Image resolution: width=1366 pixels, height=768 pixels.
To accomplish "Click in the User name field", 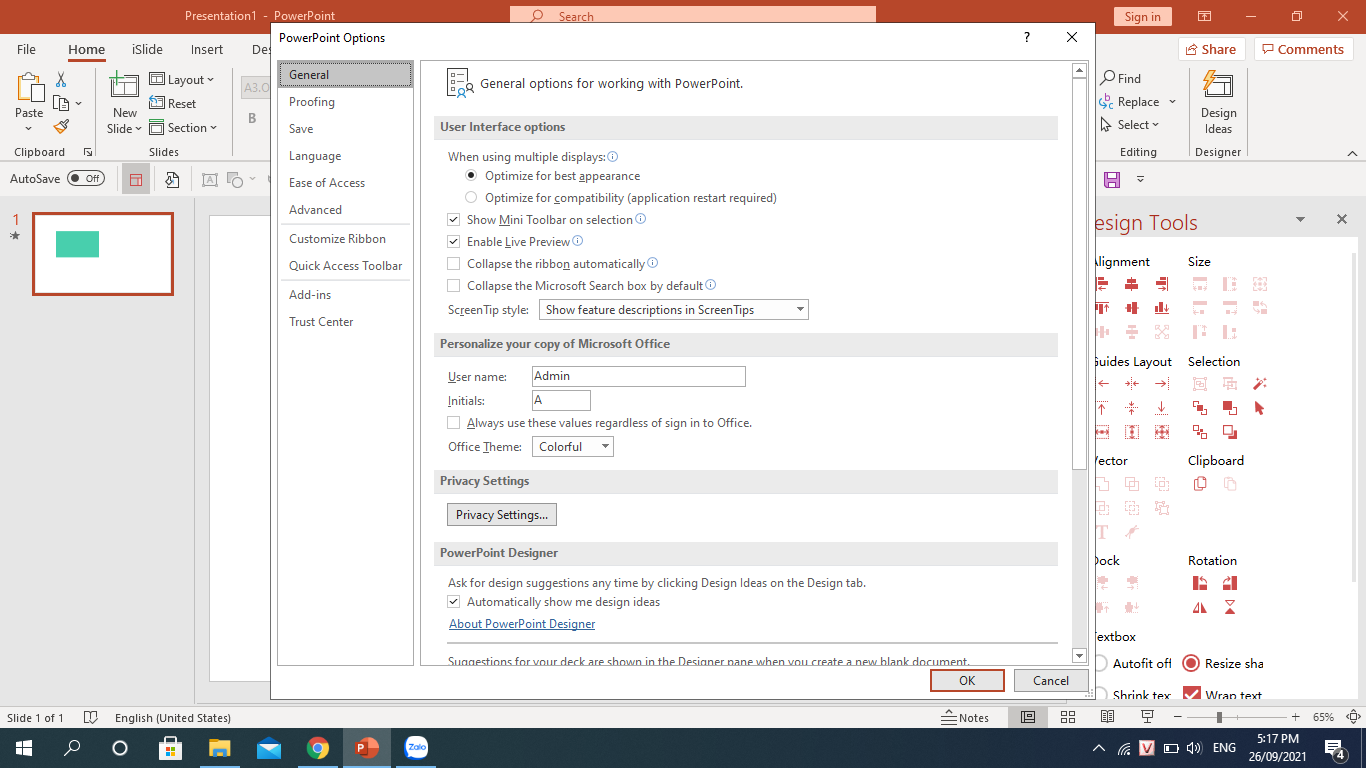I will point(639,376).
